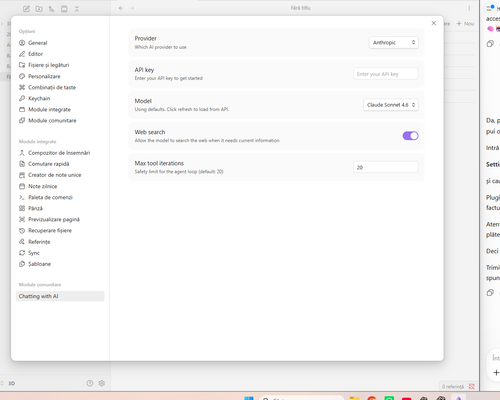Screen dimensions: 500x400
Task: Click the Personalizare palette icon
Action: [22, 76]
